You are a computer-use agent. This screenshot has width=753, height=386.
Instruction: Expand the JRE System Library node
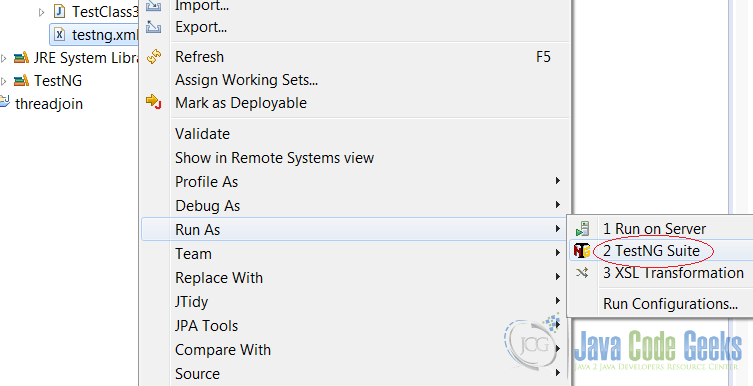click(4, 59)
